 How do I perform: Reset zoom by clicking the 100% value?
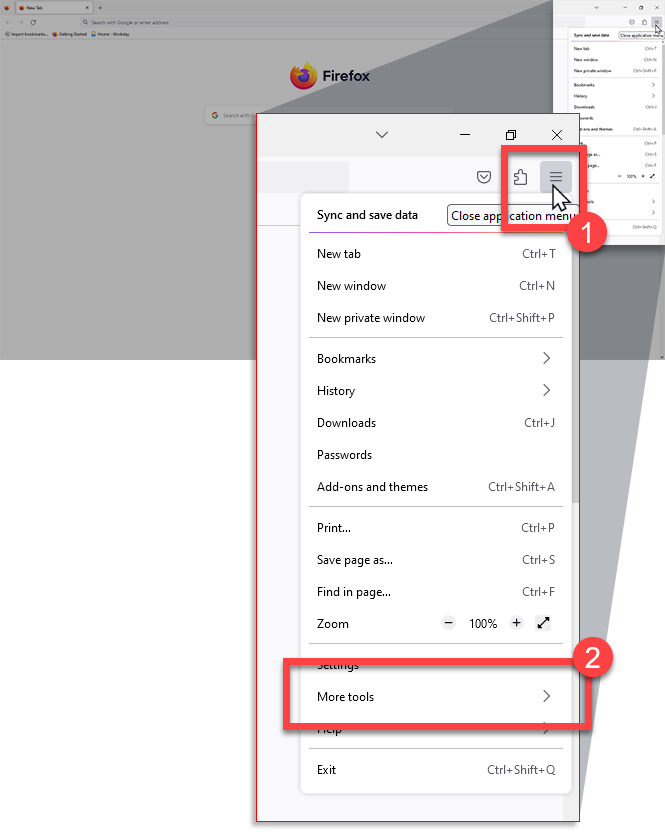pos(483,623)
